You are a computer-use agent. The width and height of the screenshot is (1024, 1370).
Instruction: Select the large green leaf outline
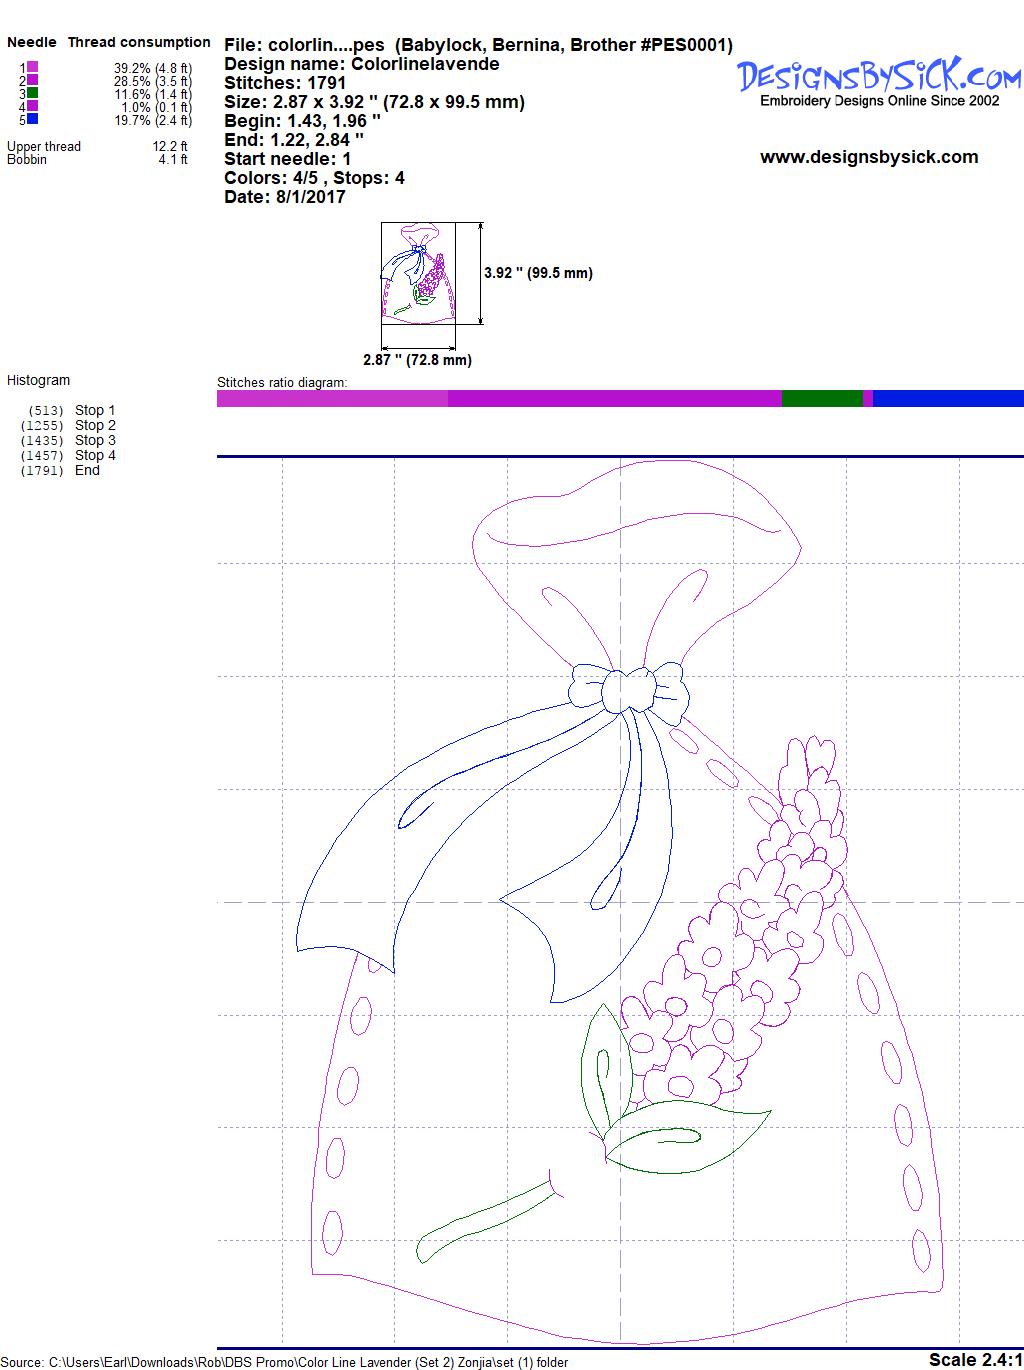(685, 1134)
